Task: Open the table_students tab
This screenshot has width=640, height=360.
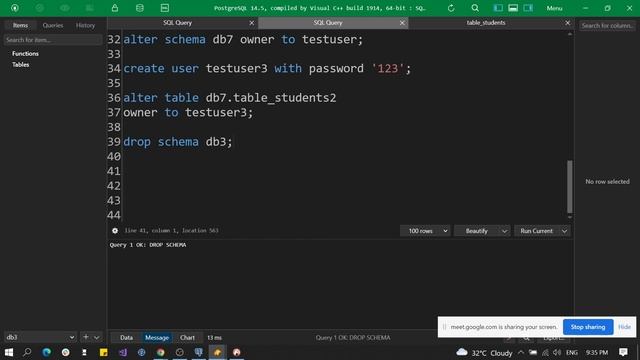Action: pos(486,23)
